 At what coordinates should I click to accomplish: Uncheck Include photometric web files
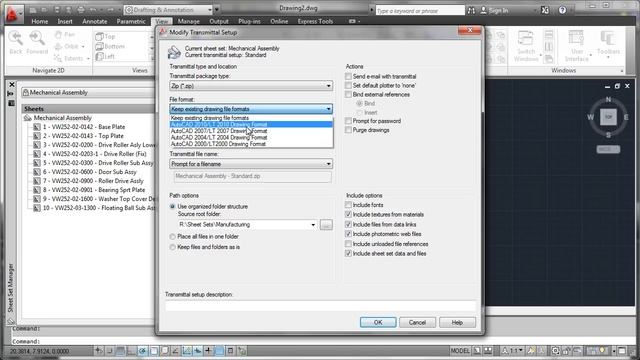coord(348,234)
